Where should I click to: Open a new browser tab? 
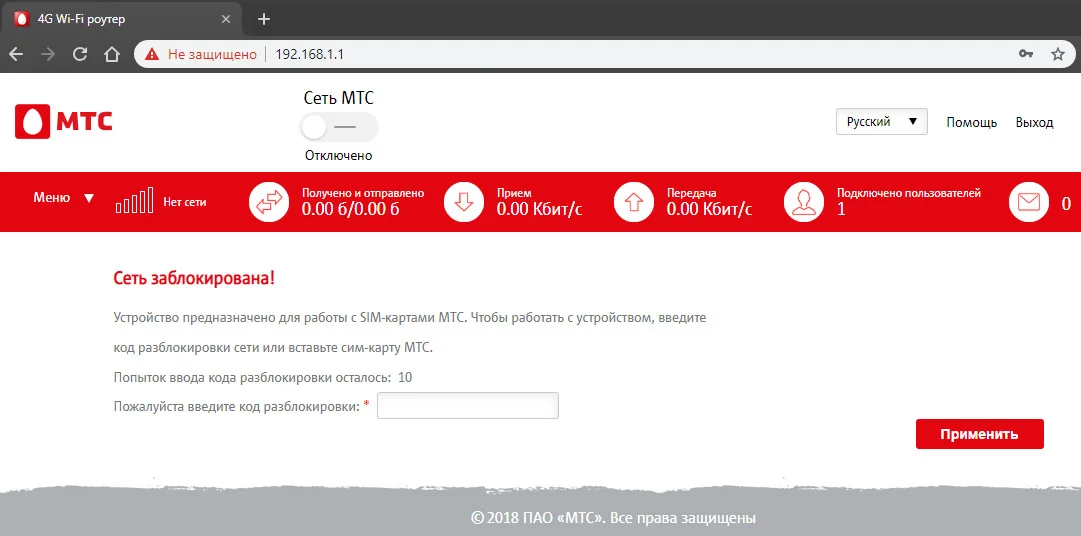tap(263, 19)
